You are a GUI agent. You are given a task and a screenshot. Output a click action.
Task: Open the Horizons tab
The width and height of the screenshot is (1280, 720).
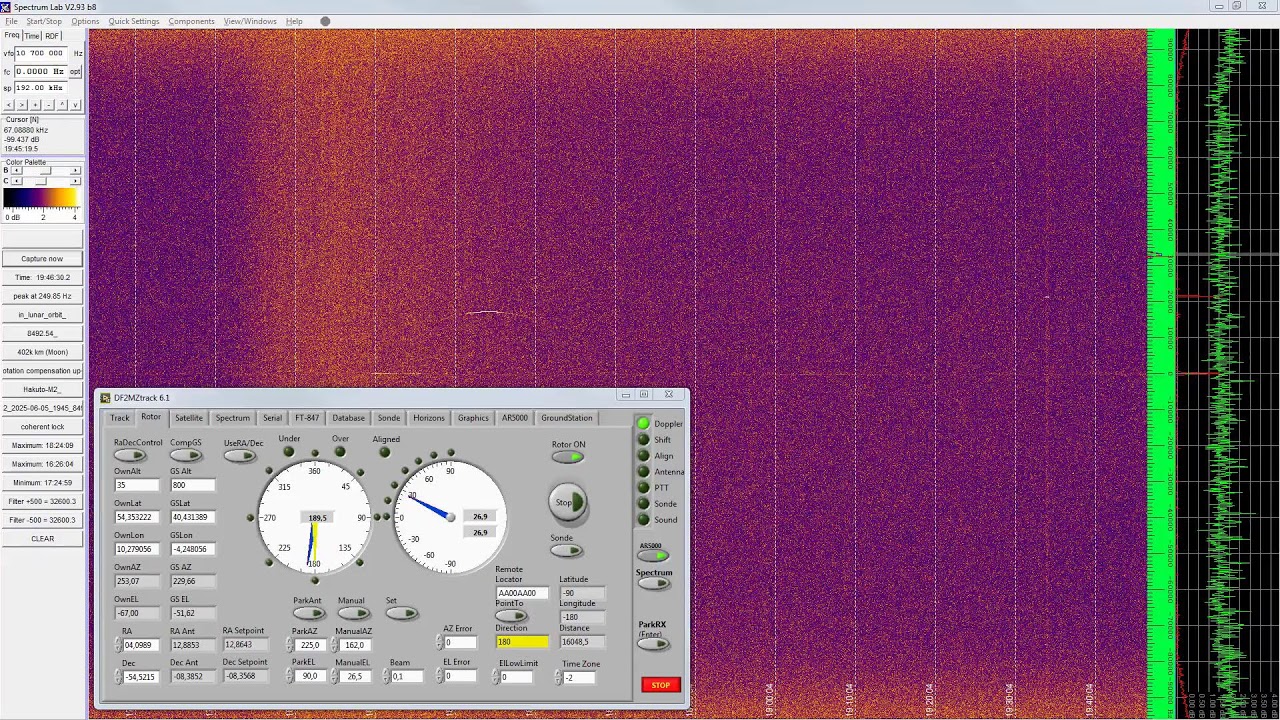428,418
